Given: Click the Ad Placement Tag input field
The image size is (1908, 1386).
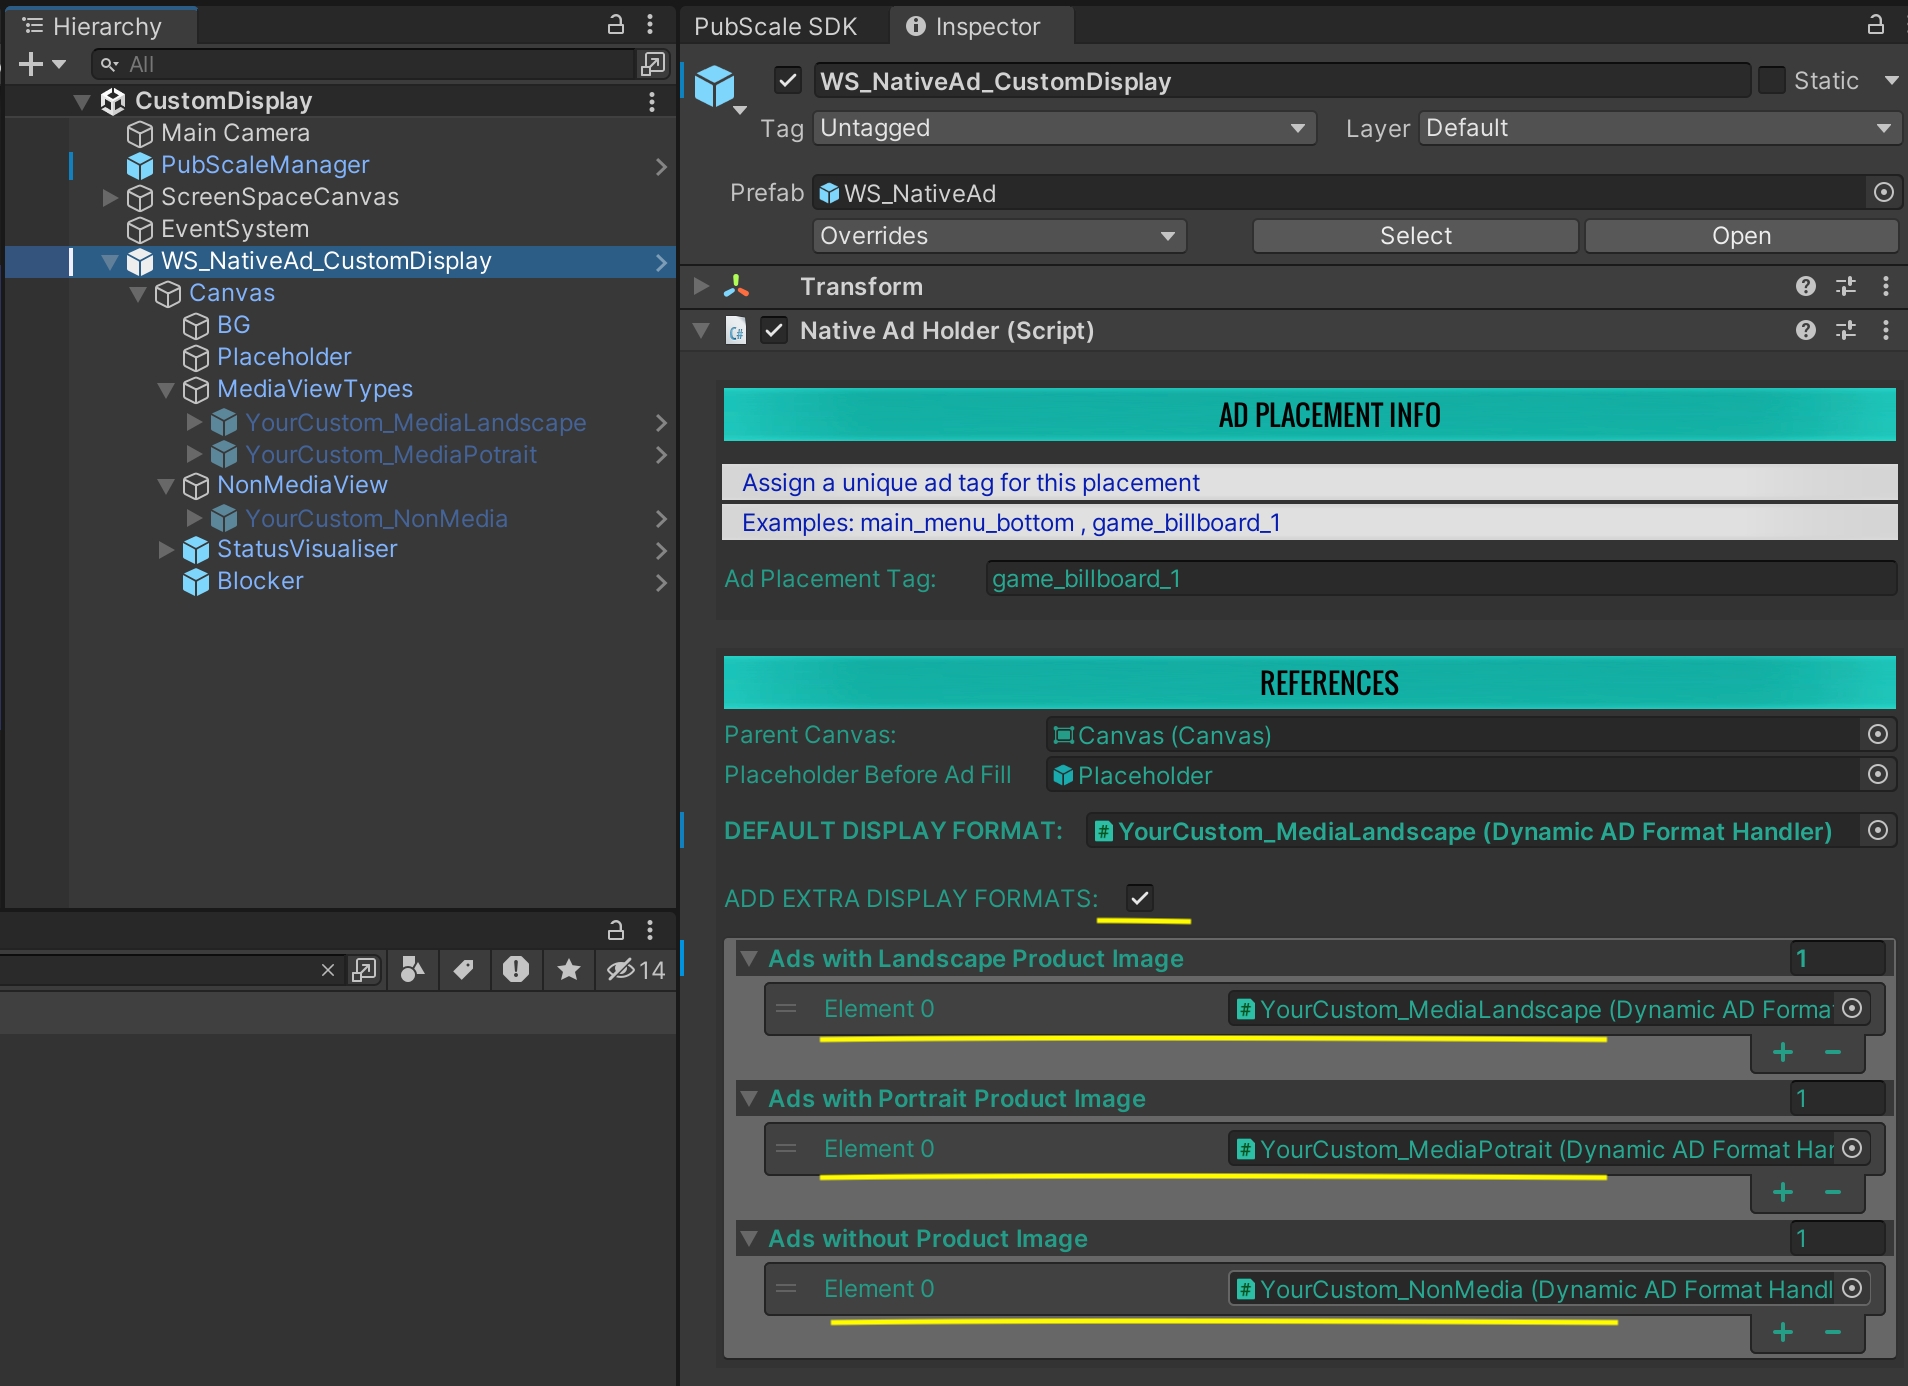Looking at the screenshot, I should tap(1440, 579).
